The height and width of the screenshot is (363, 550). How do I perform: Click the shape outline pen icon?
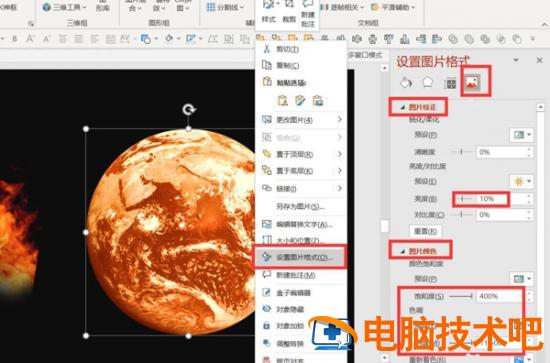(191, 39)
